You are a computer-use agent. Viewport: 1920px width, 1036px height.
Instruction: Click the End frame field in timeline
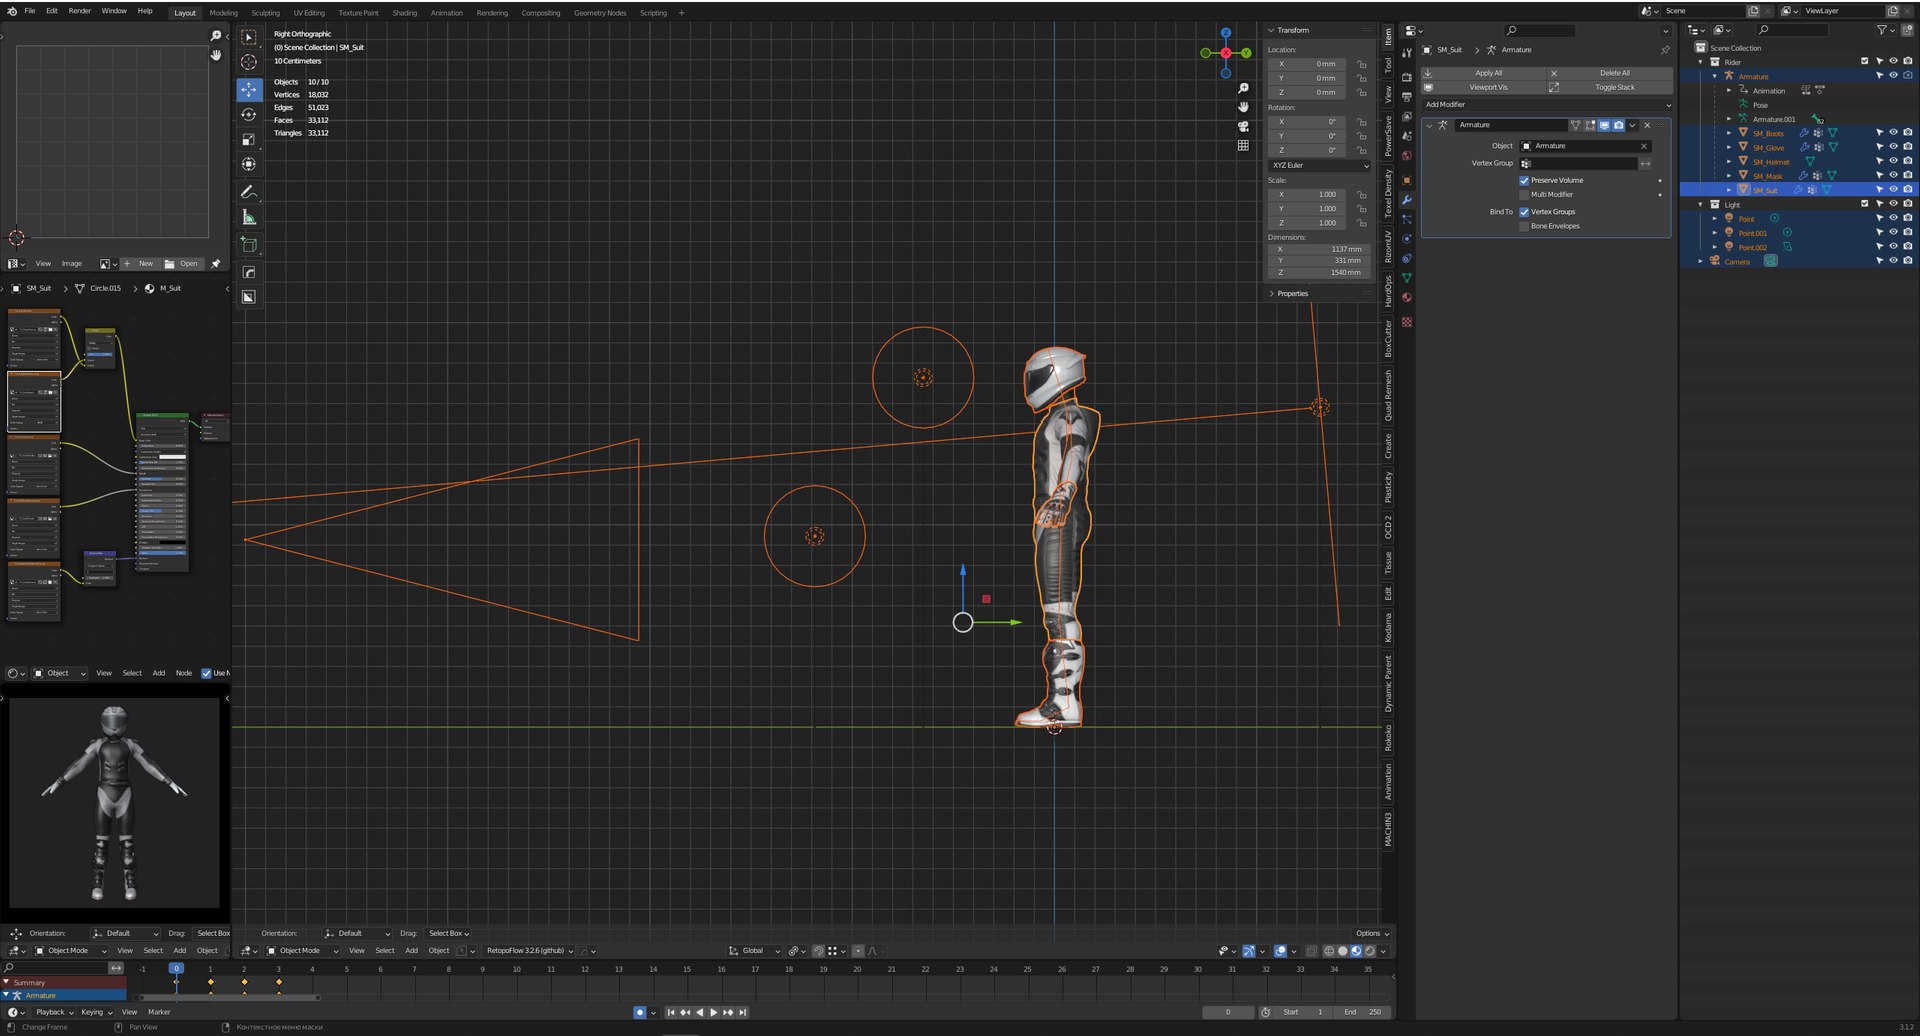[x=1362, y=1012]
